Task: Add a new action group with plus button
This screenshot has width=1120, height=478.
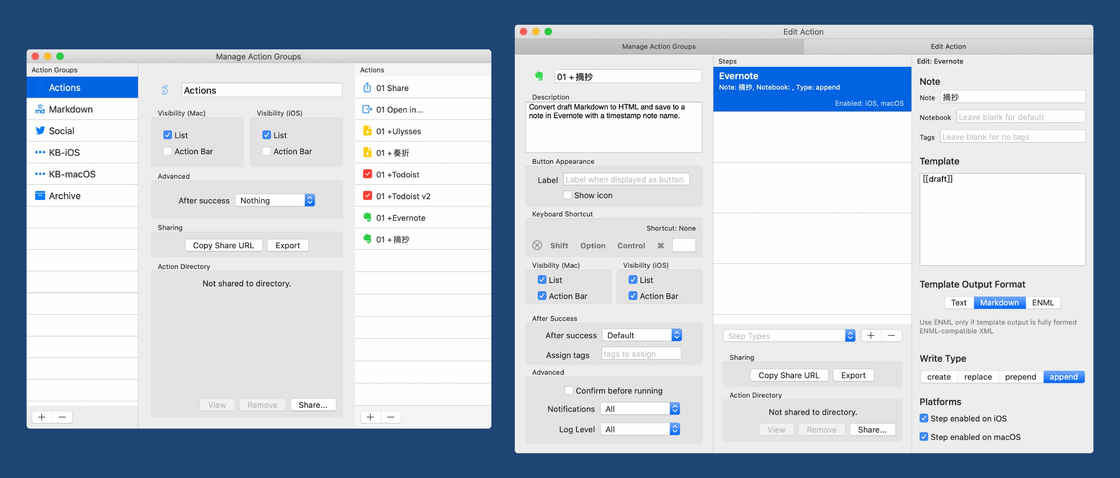Action: tap(41, 417)
